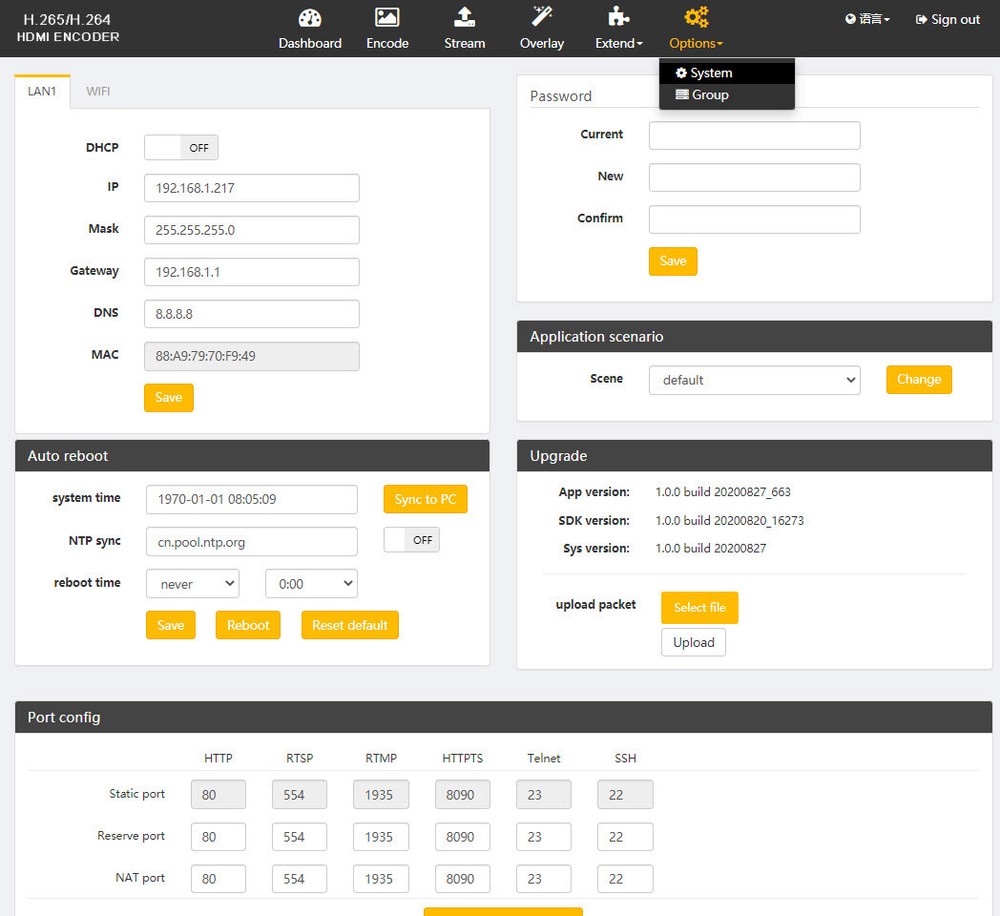Open the Stream upload icon
1000x916 pixels.
[464, 17]
